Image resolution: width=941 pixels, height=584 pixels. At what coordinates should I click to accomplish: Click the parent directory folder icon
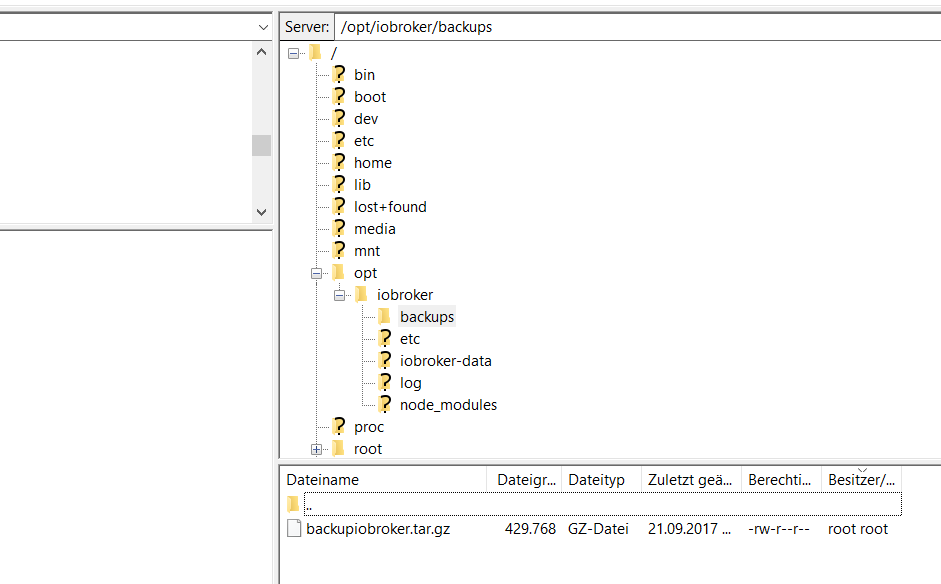293,504
